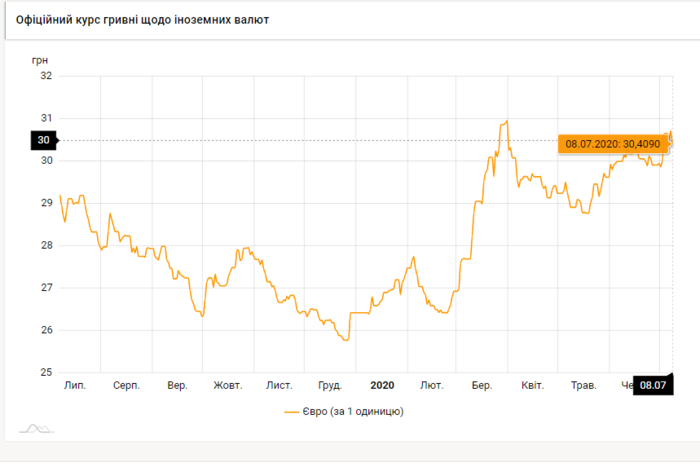Click the Жовт. month label
700x467 pixels.
(228, 385)
